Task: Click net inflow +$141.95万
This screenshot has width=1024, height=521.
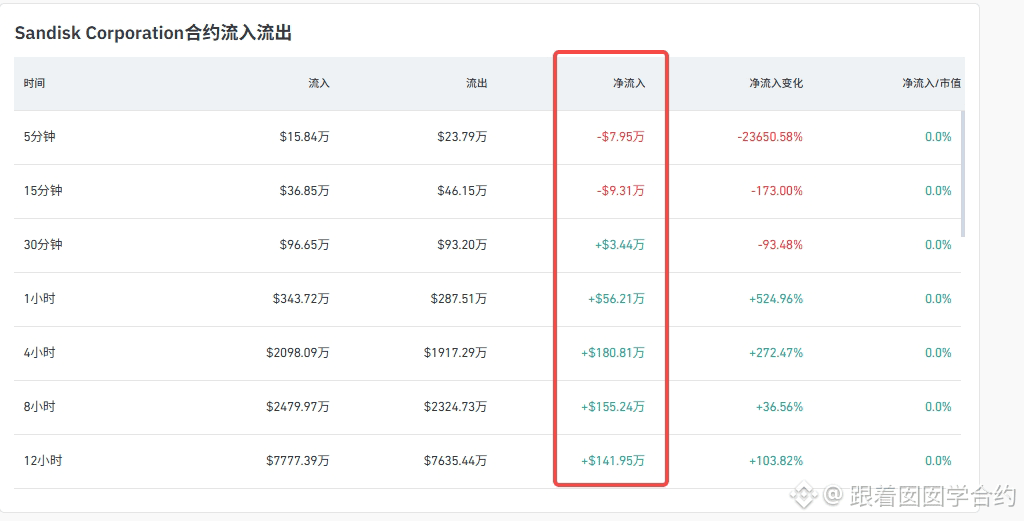Action: pyautogui.click(x=613, y=461)
